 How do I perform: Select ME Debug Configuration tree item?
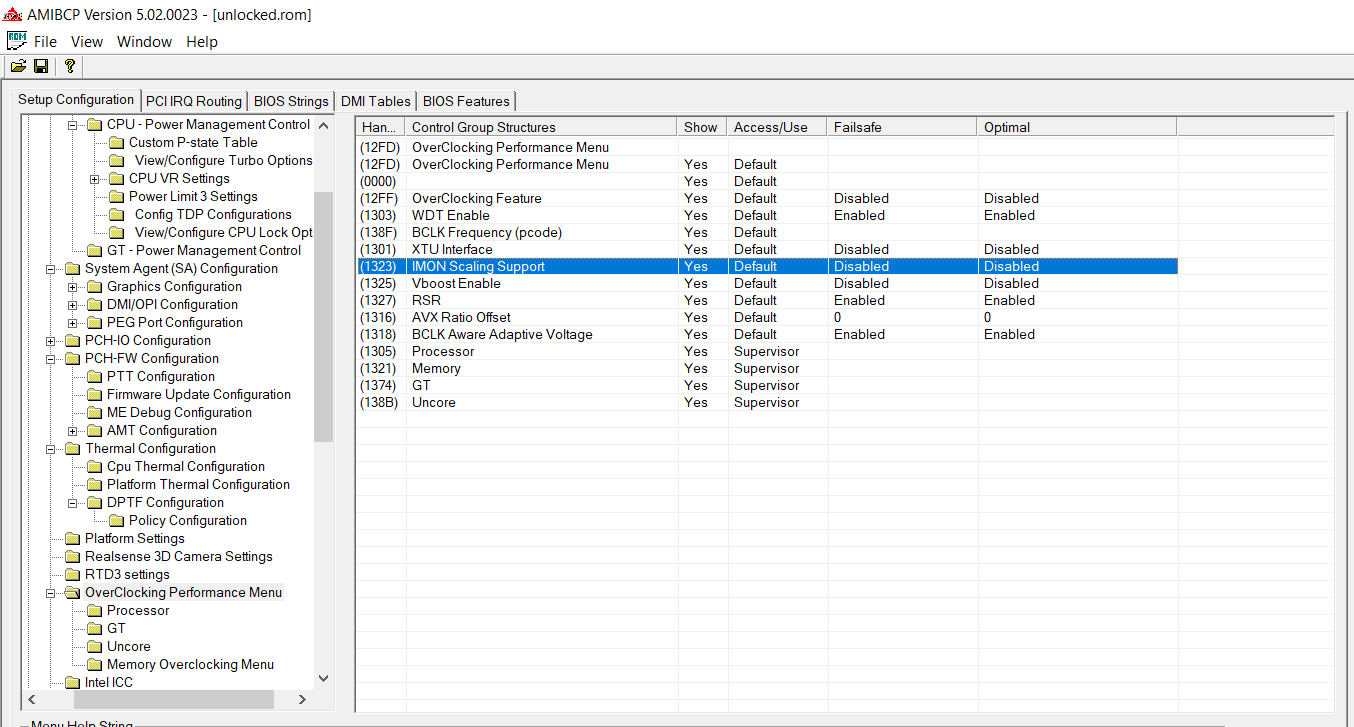[179, 412]
